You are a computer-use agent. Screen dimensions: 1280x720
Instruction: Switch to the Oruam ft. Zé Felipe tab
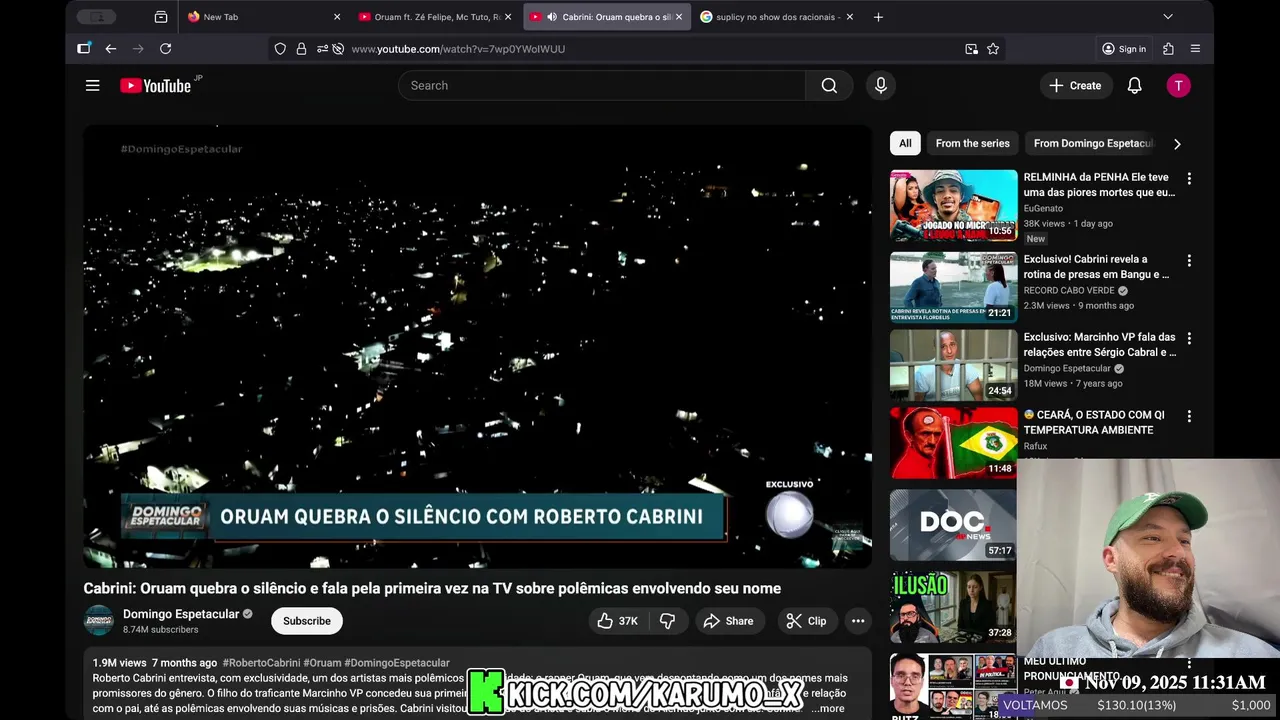(437, 17)
